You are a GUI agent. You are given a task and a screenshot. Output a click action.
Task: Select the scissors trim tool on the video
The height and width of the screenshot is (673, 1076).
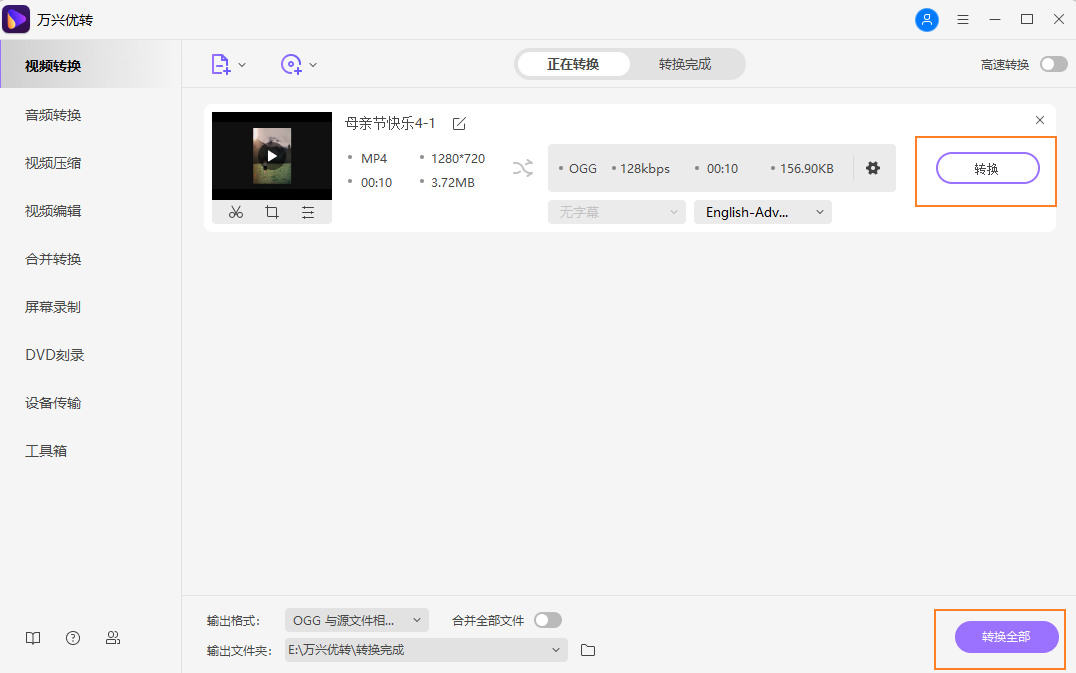236,212
